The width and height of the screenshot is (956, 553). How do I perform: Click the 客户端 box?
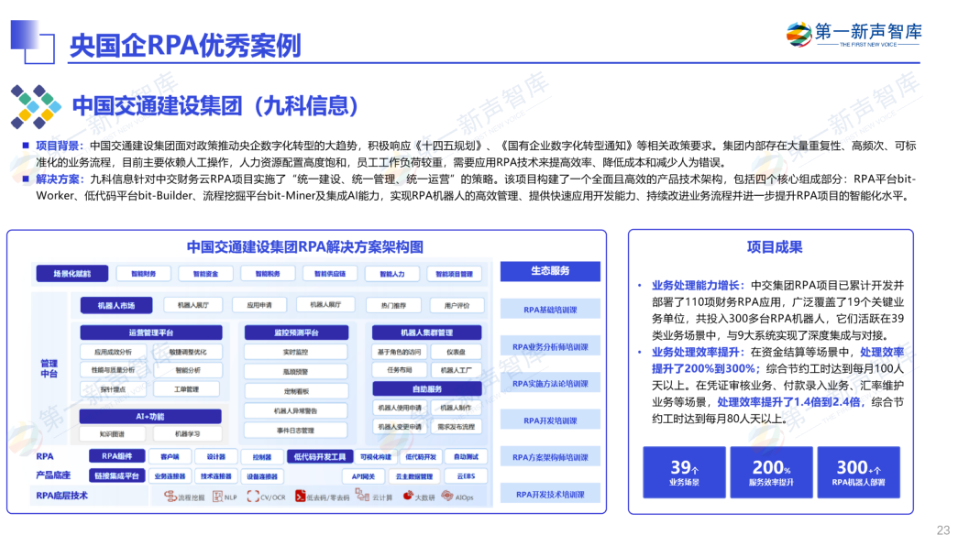click(169, 457)
